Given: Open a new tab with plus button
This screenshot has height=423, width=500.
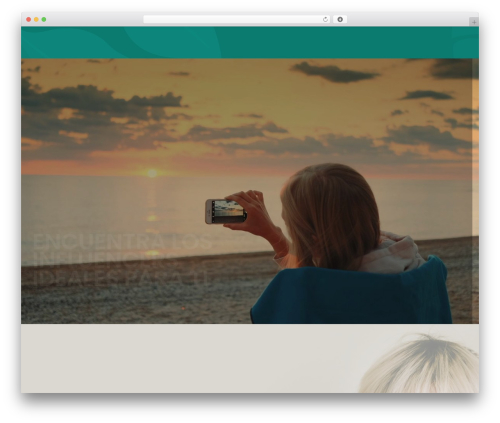Looking at the screenshot, I should pyautogui.click(x=474, y=22).
